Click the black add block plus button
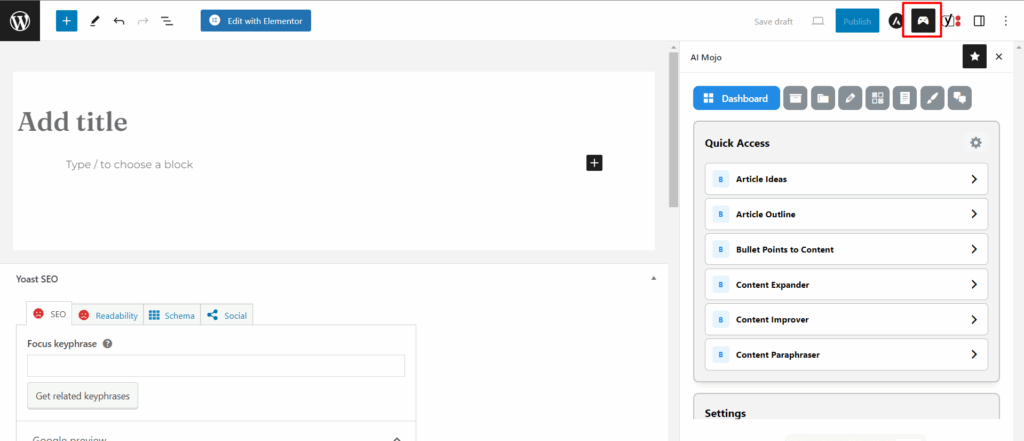Screen dimensions: 1024x441 [x=594, y=163]
